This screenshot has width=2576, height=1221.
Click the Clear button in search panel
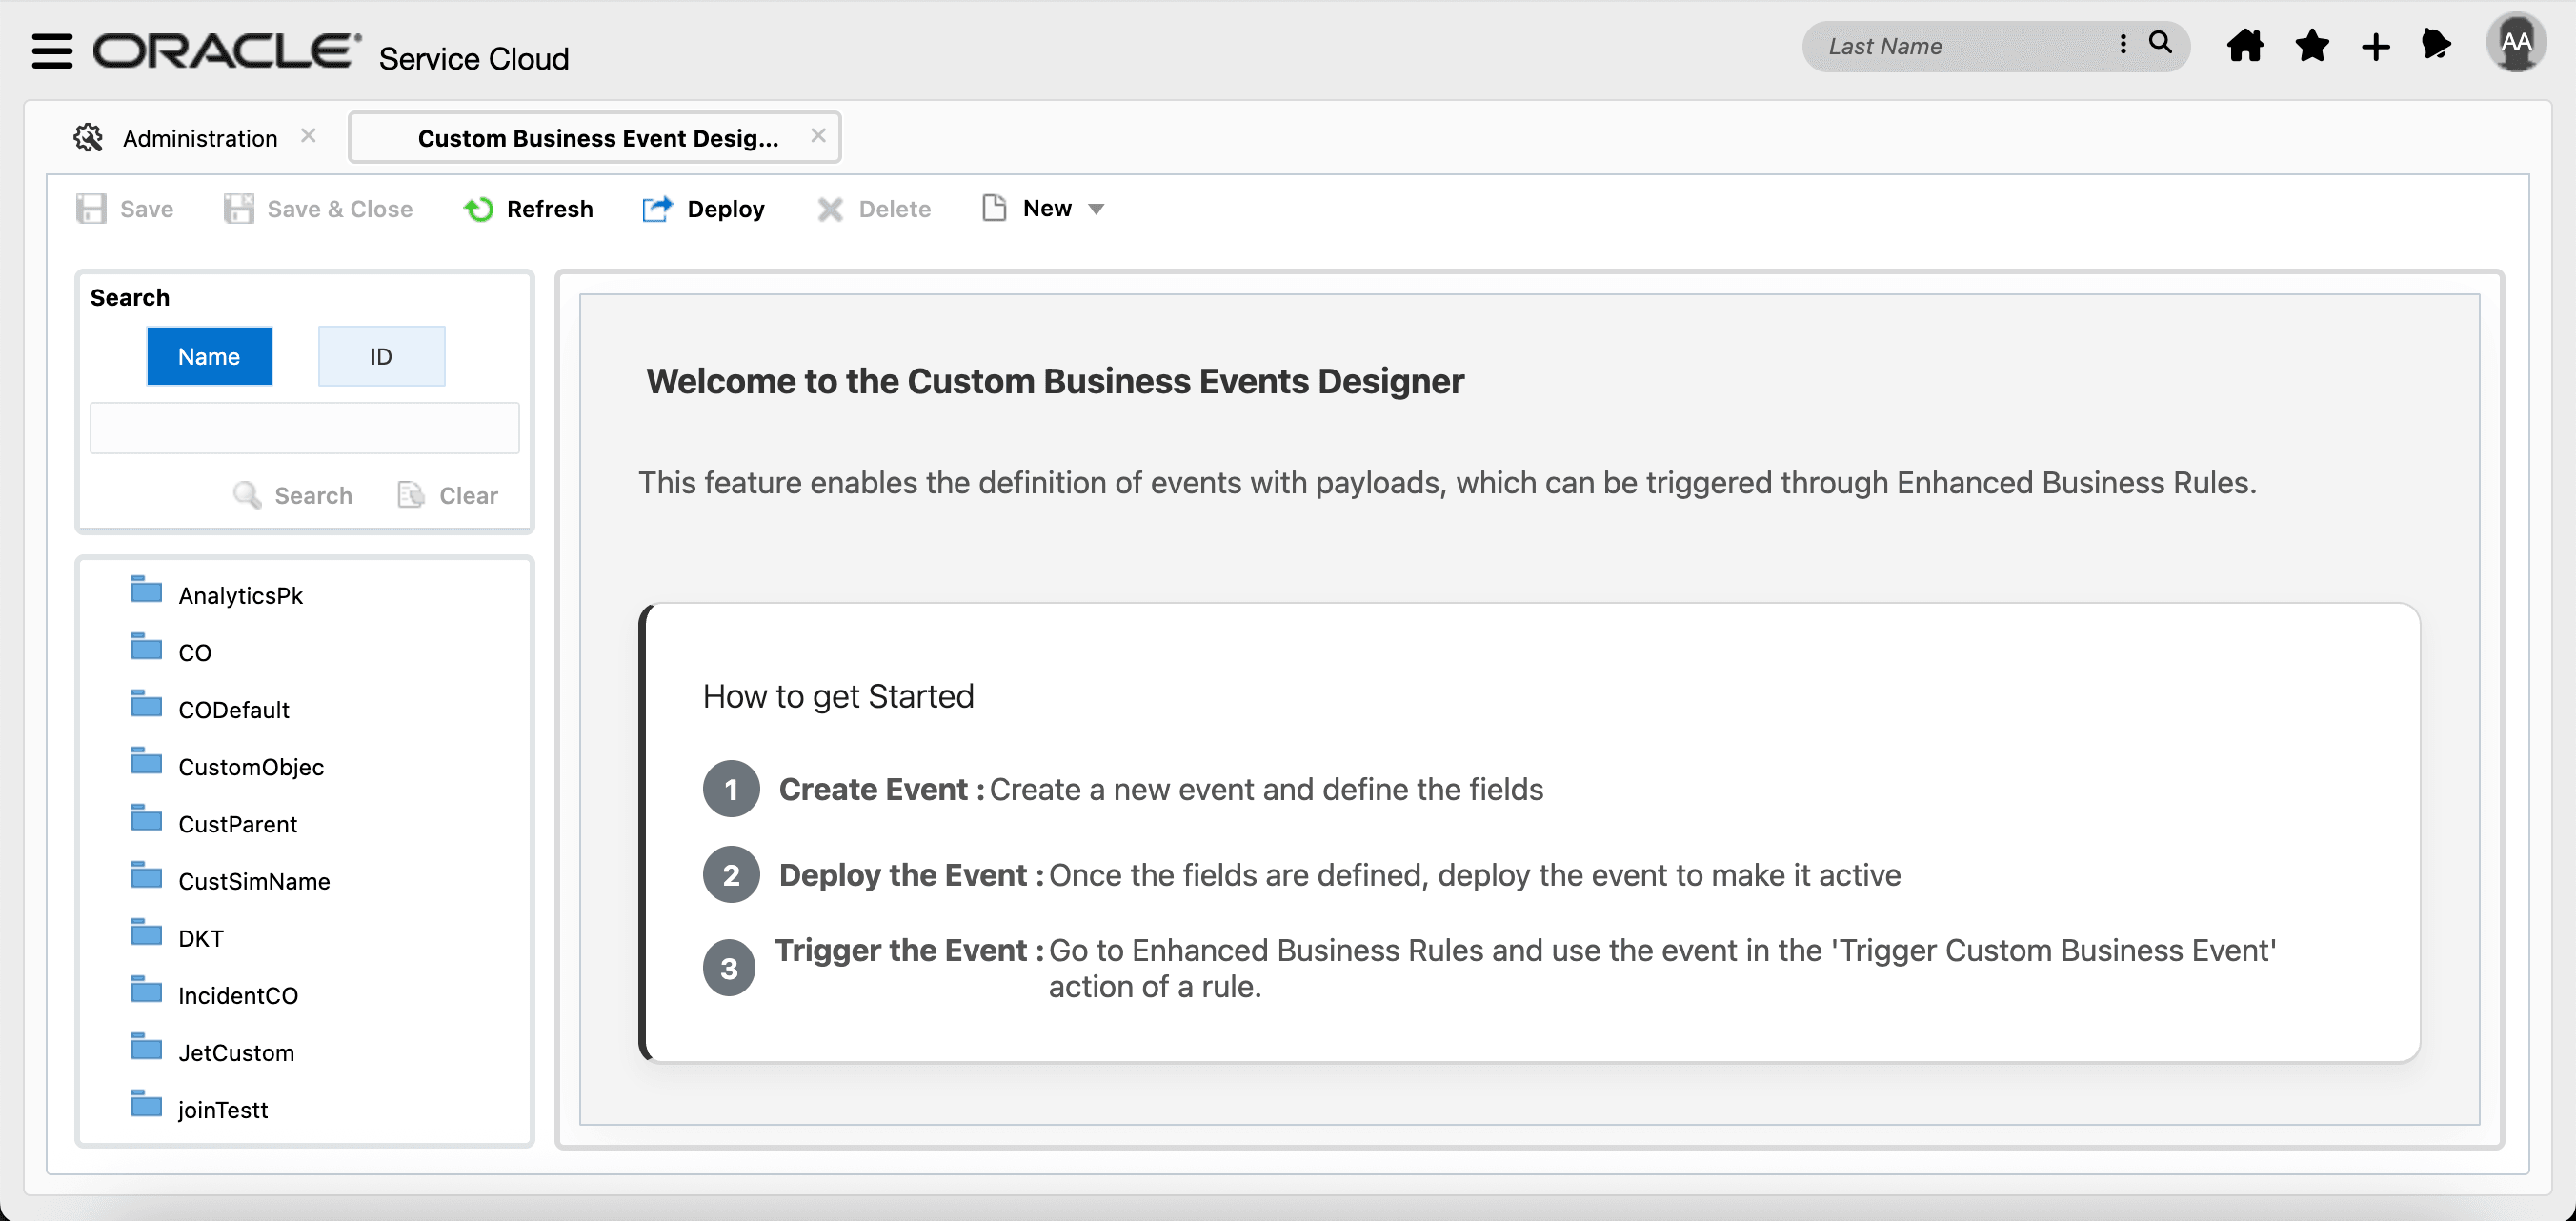(448, 495)
